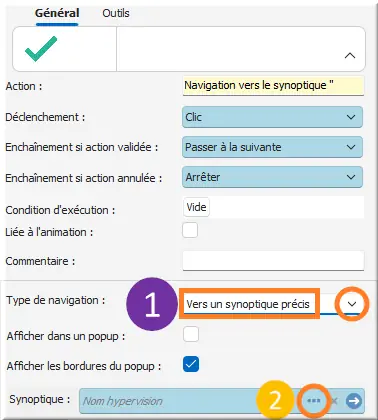Clear the Synoptique field with the X icon

(x=334, y=401)
